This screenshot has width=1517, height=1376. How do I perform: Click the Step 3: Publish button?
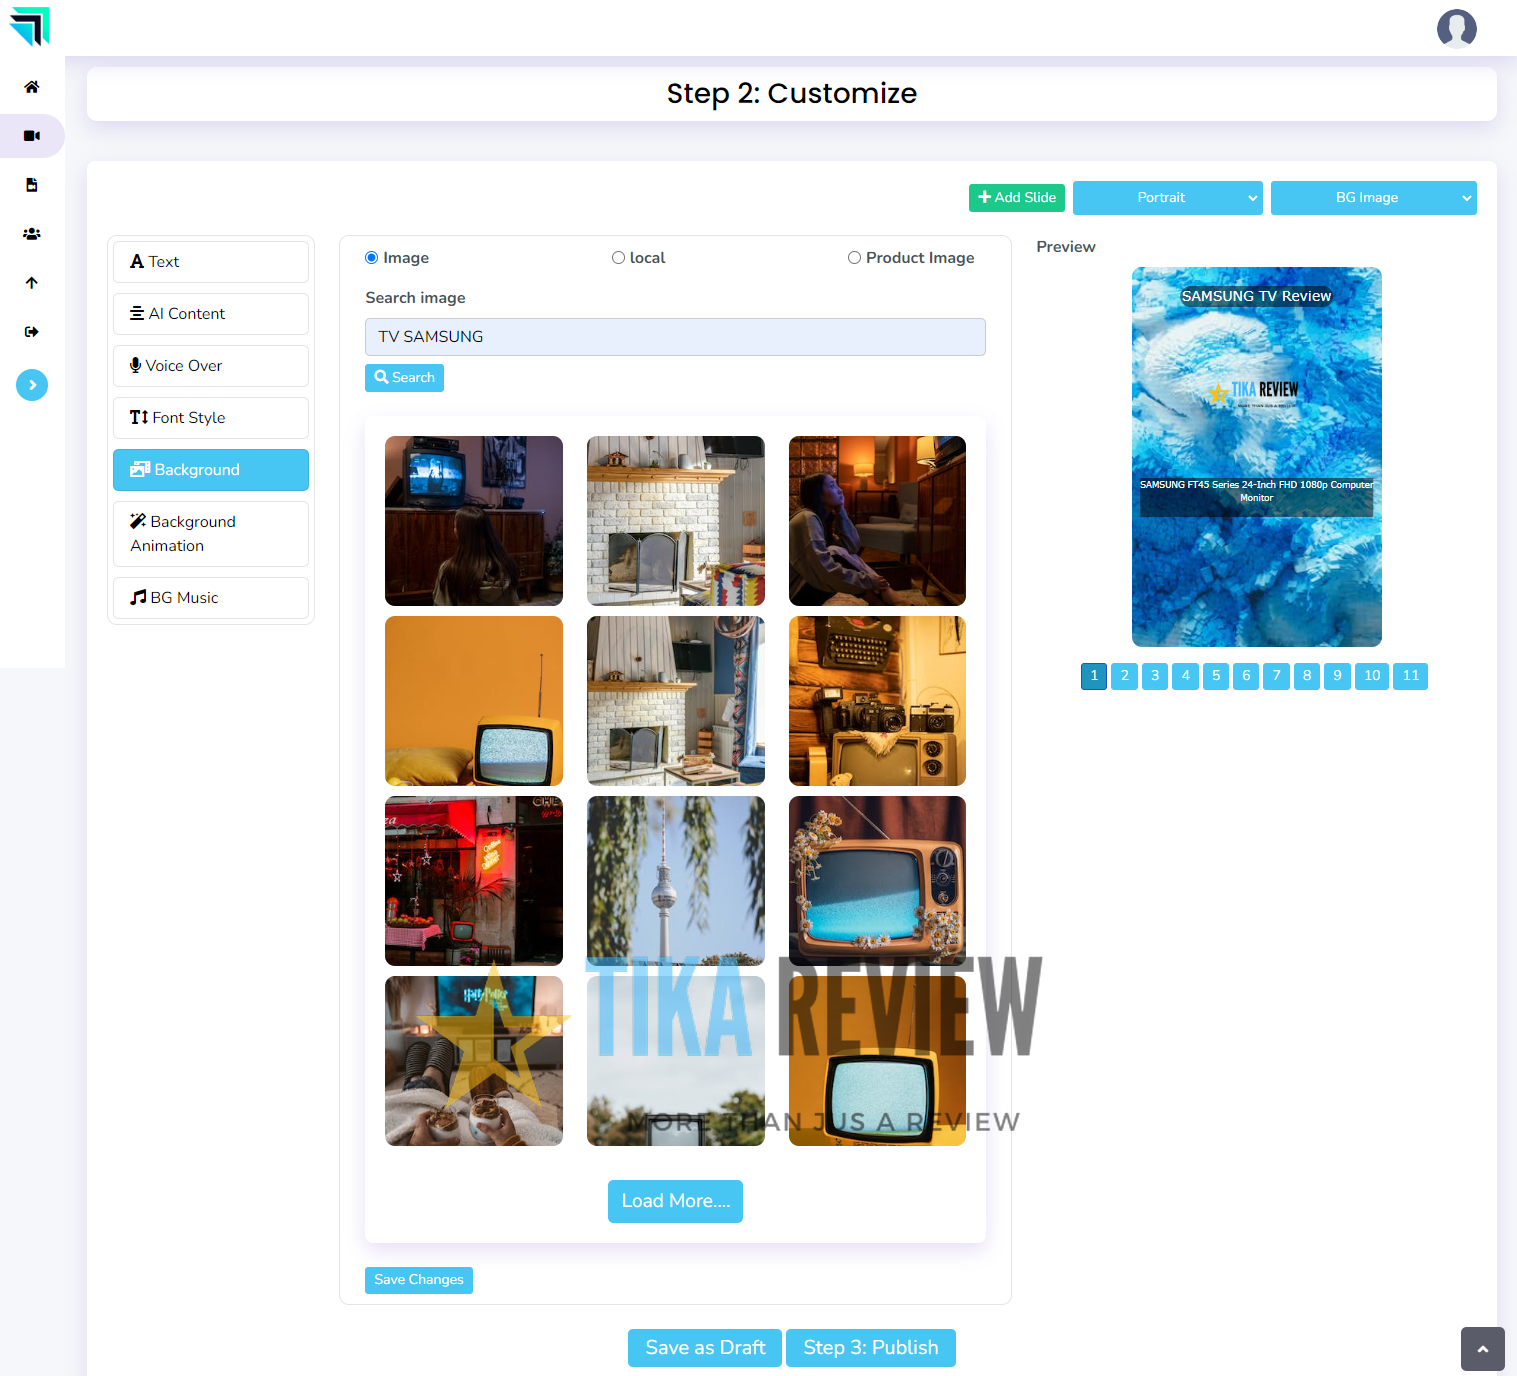tap(870, 1347)
